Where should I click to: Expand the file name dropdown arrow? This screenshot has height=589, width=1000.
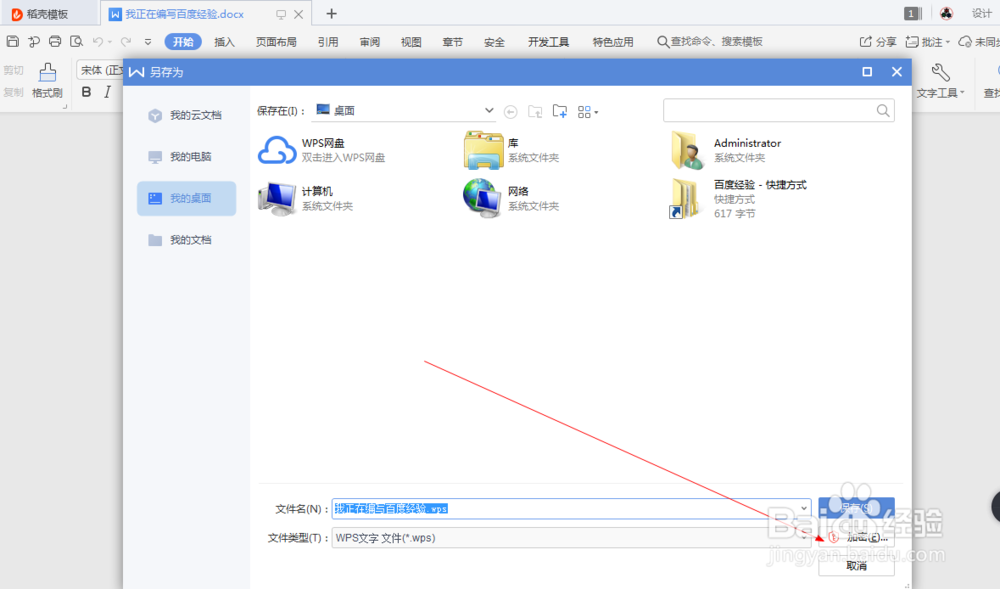[x=804, y=508]
